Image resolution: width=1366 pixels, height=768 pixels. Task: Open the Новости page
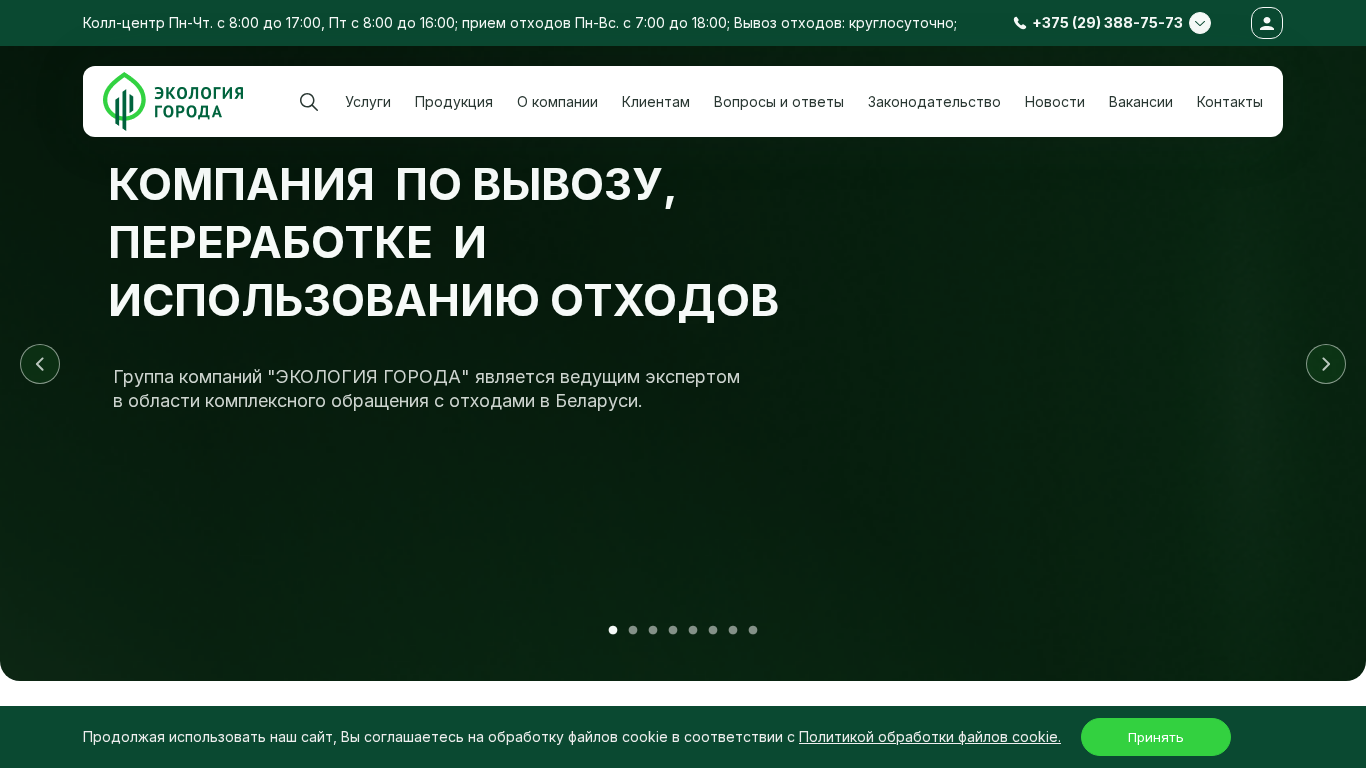coord(1055,102)
